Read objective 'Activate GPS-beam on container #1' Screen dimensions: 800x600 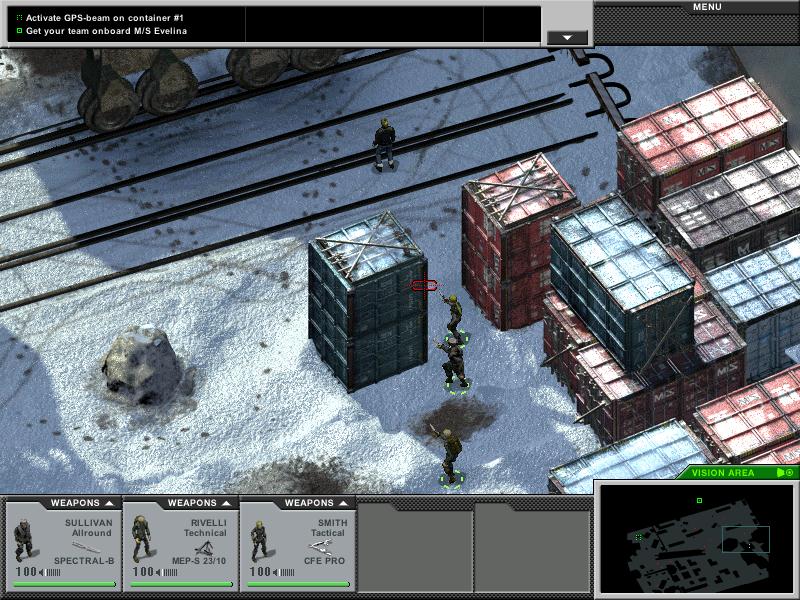pos(105,18)
